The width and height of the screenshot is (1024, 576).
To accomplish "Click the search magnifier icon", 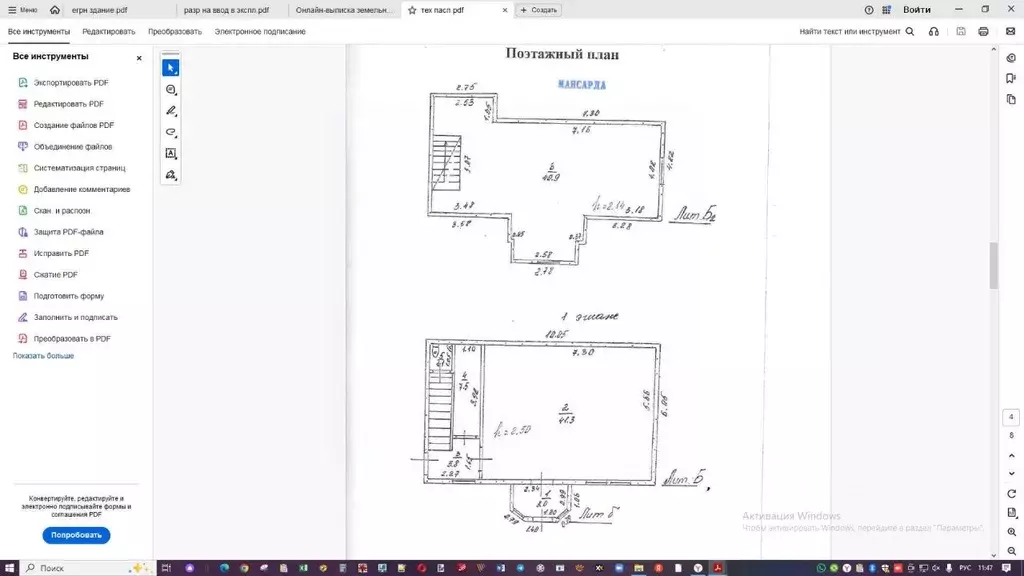I will tap(910, 31).
